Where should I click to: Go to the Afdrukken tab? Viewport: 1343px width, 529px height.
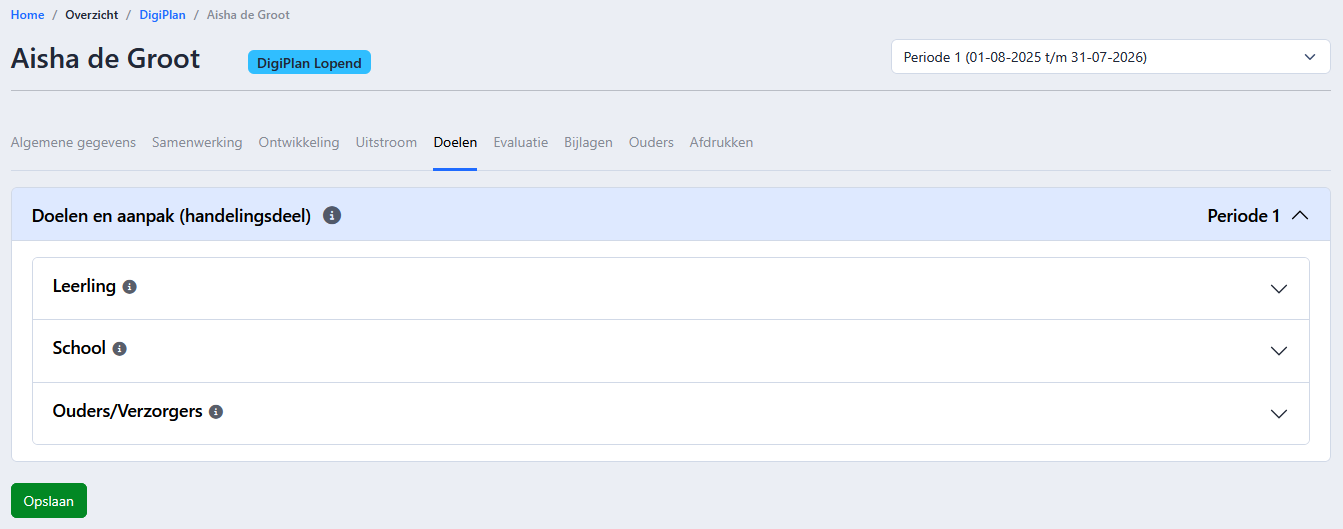pos(721,143)
